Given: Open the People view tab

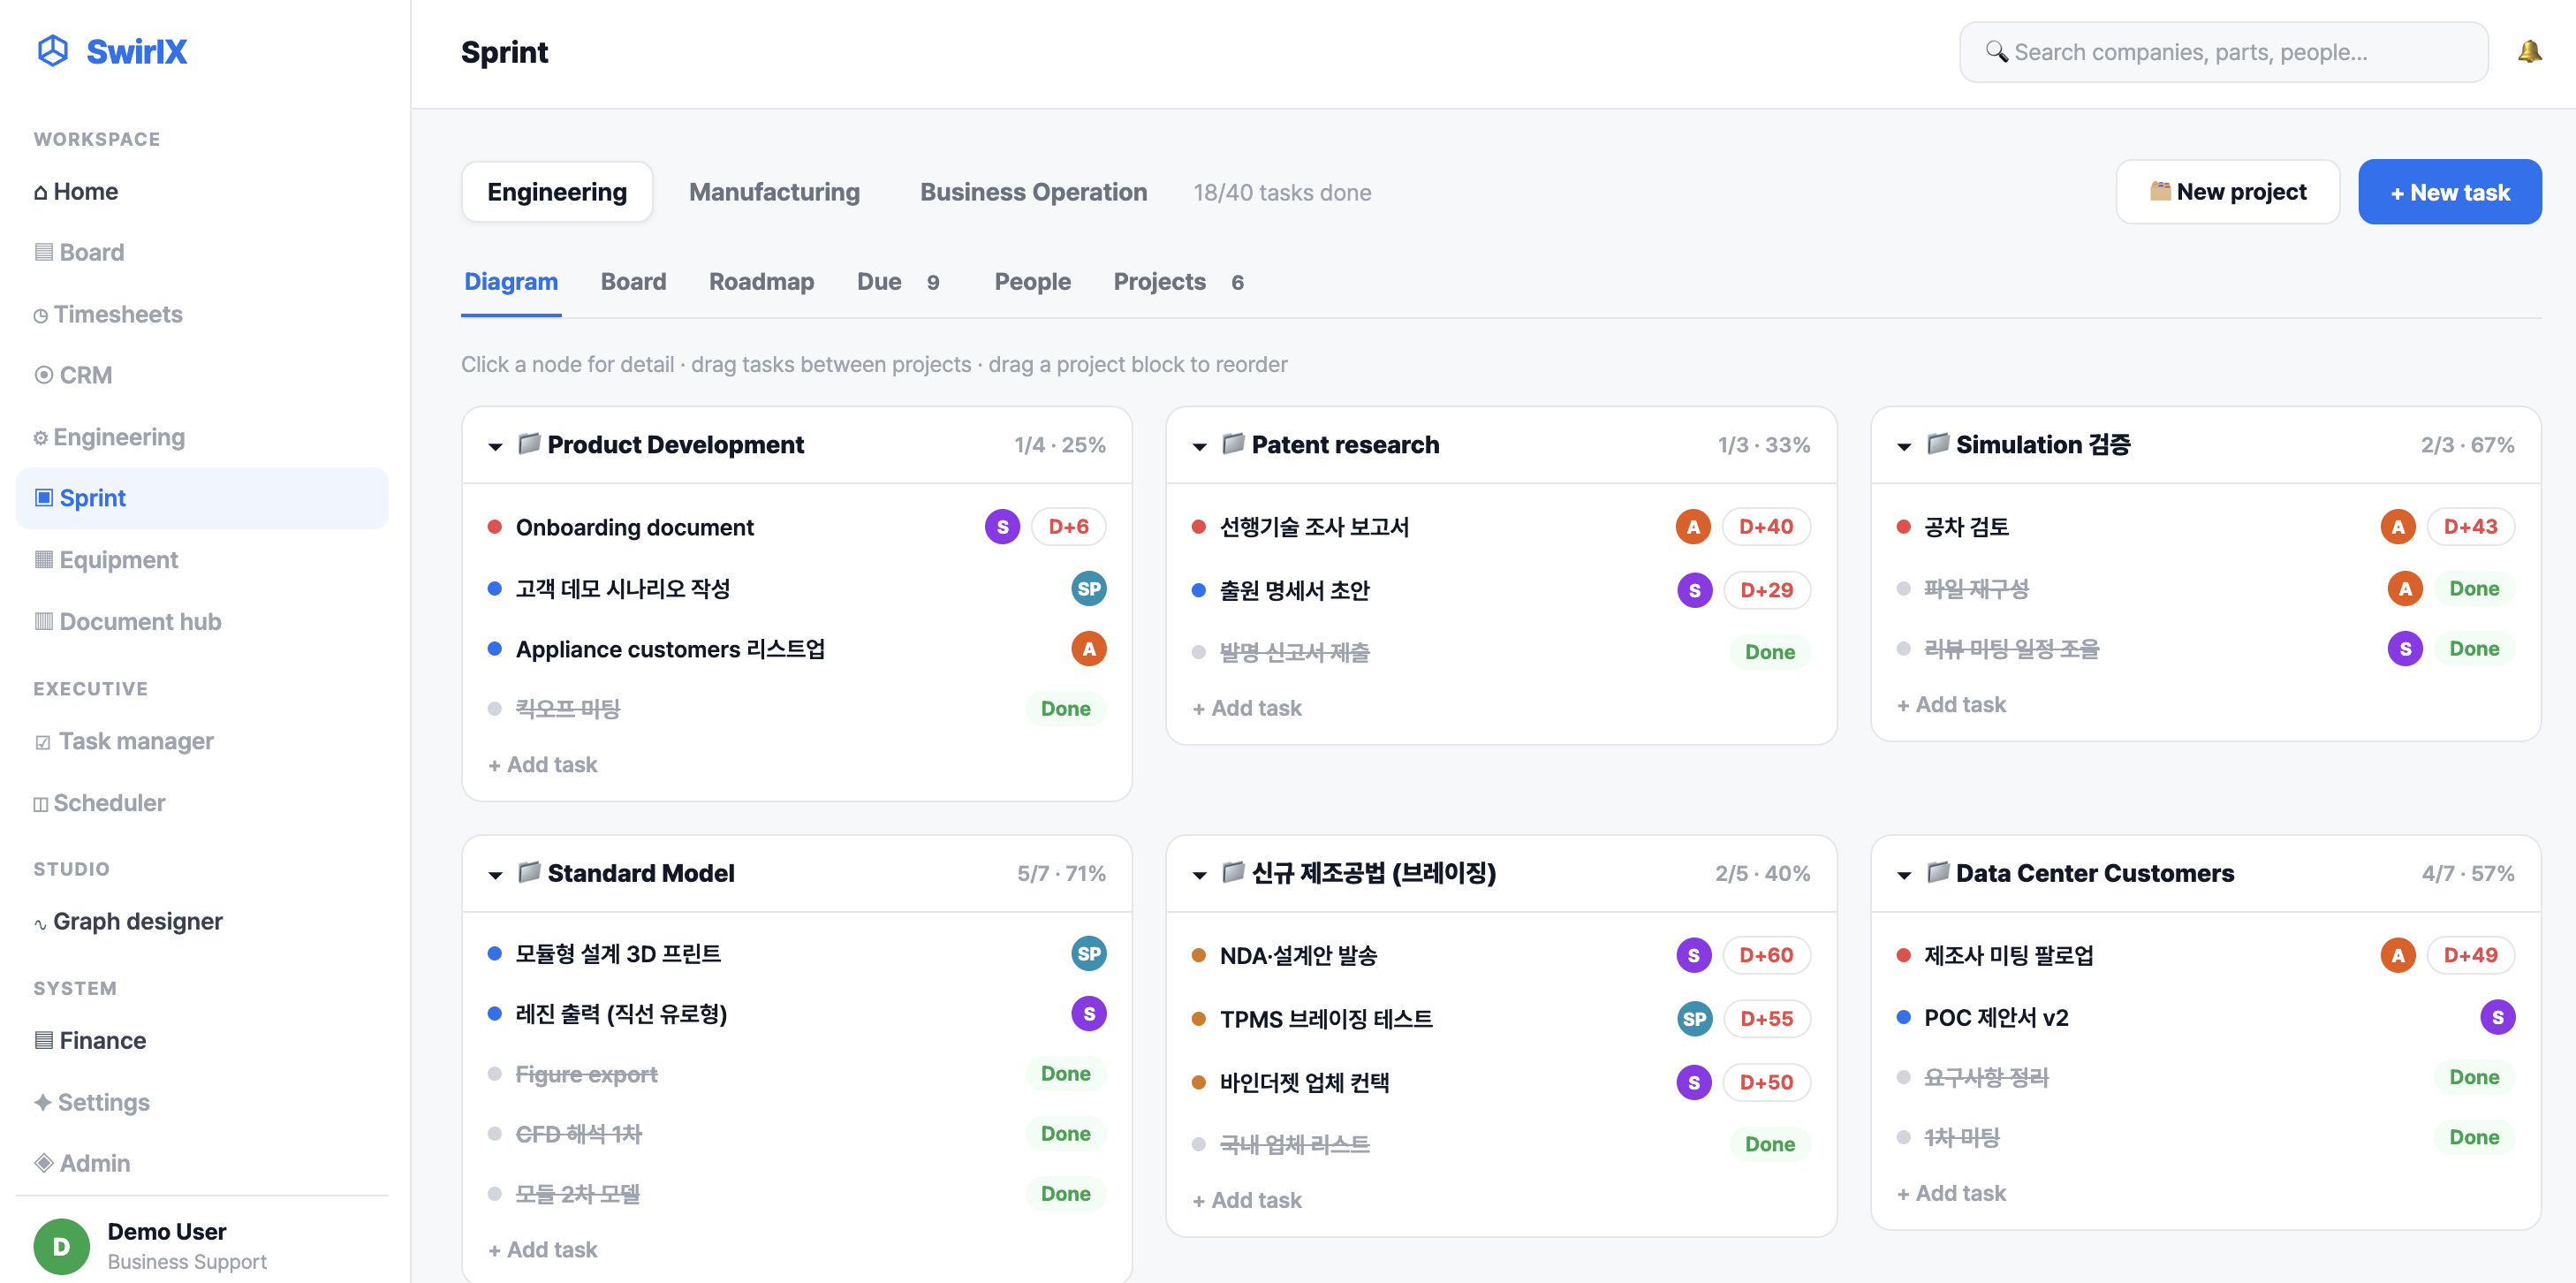Looking at the screenshot, I should coord(1032,282).
